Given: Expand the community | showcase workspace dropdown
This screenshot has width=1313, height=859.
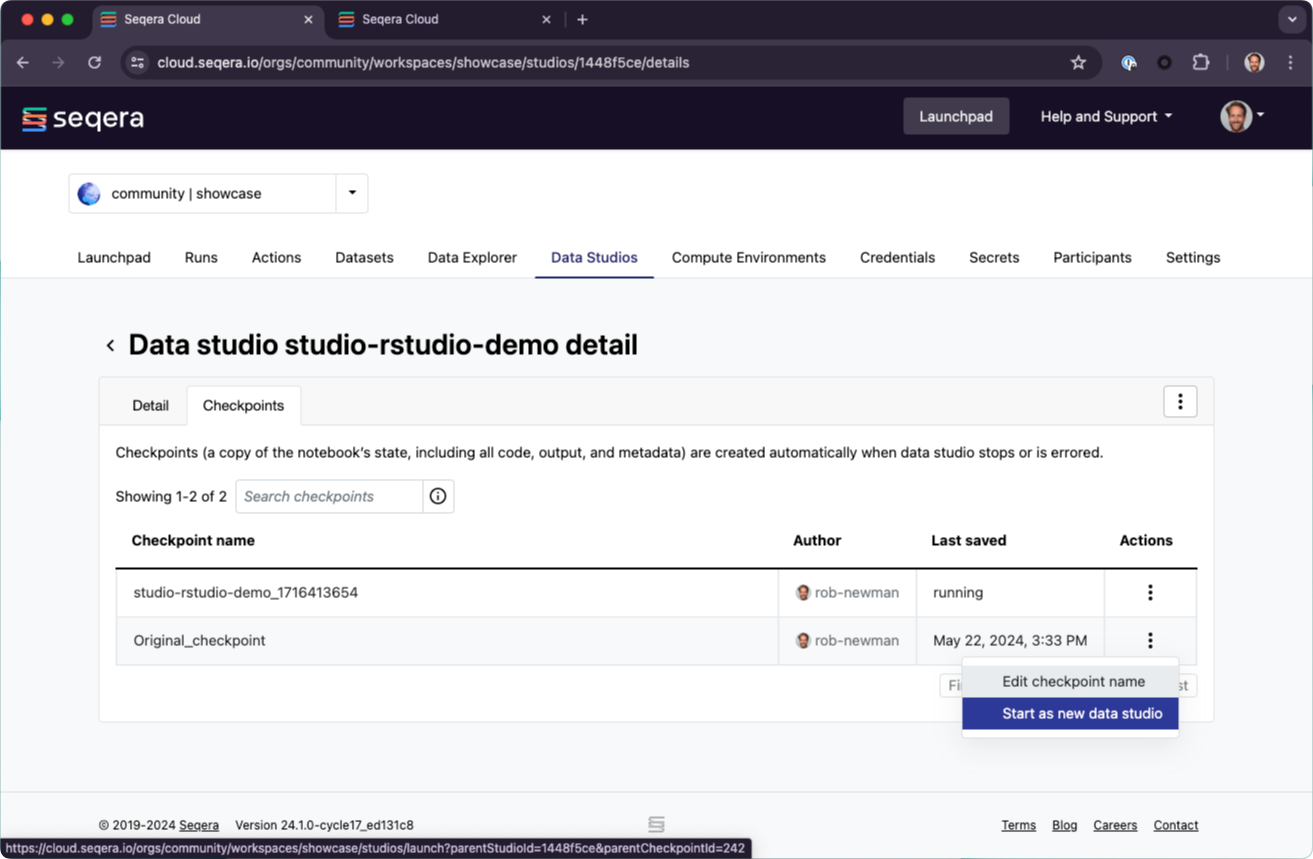Looking at the screenshot, I should pos(352,193).
